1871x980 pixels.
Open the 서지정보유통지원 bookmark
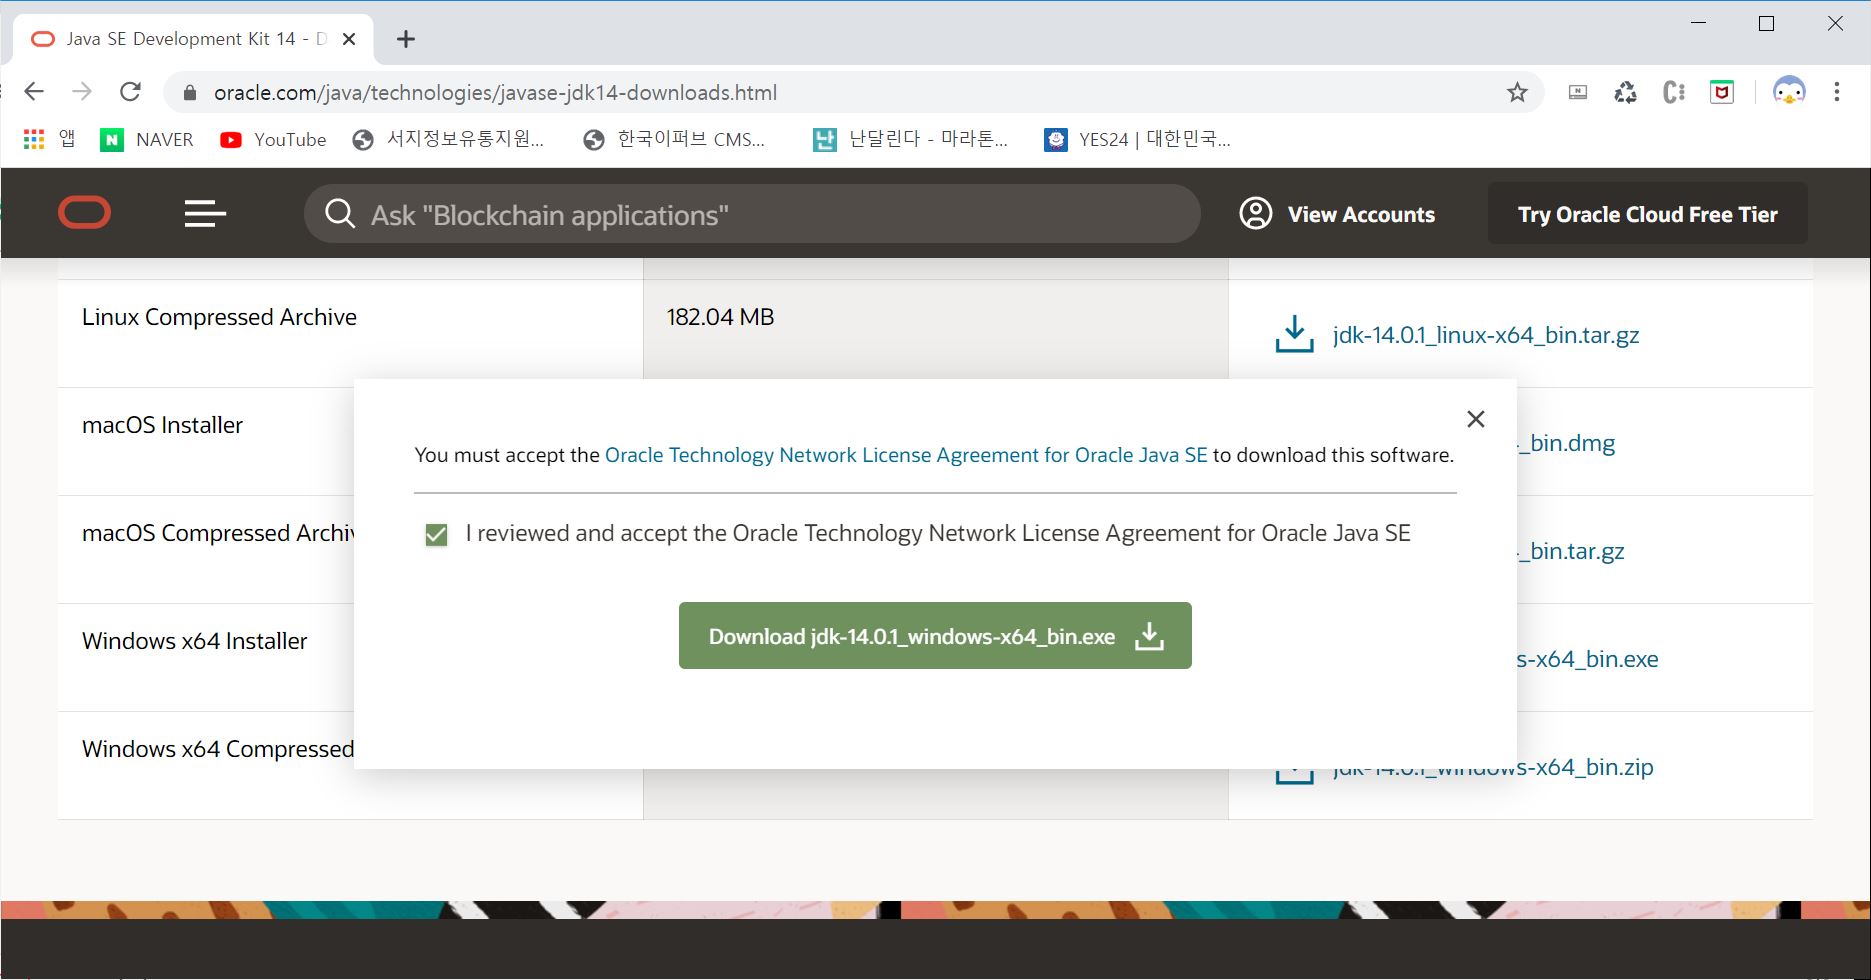click(x=449, y=140)
